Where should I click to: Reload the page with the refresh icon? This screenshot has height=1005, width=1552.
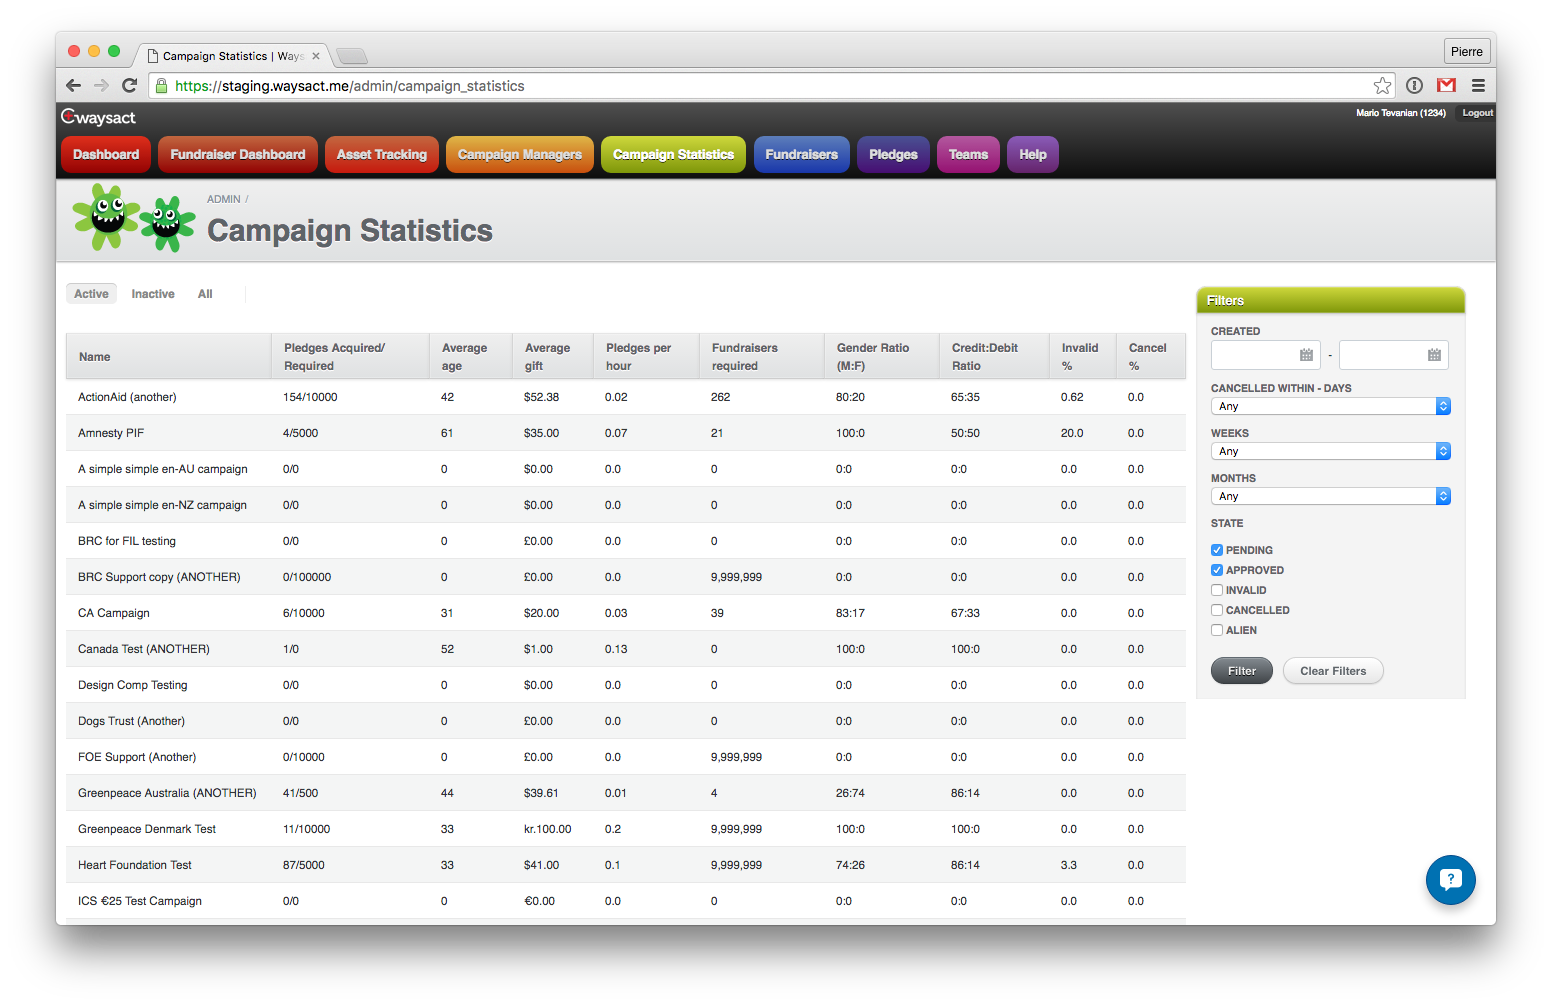click(x=129, y=85)
